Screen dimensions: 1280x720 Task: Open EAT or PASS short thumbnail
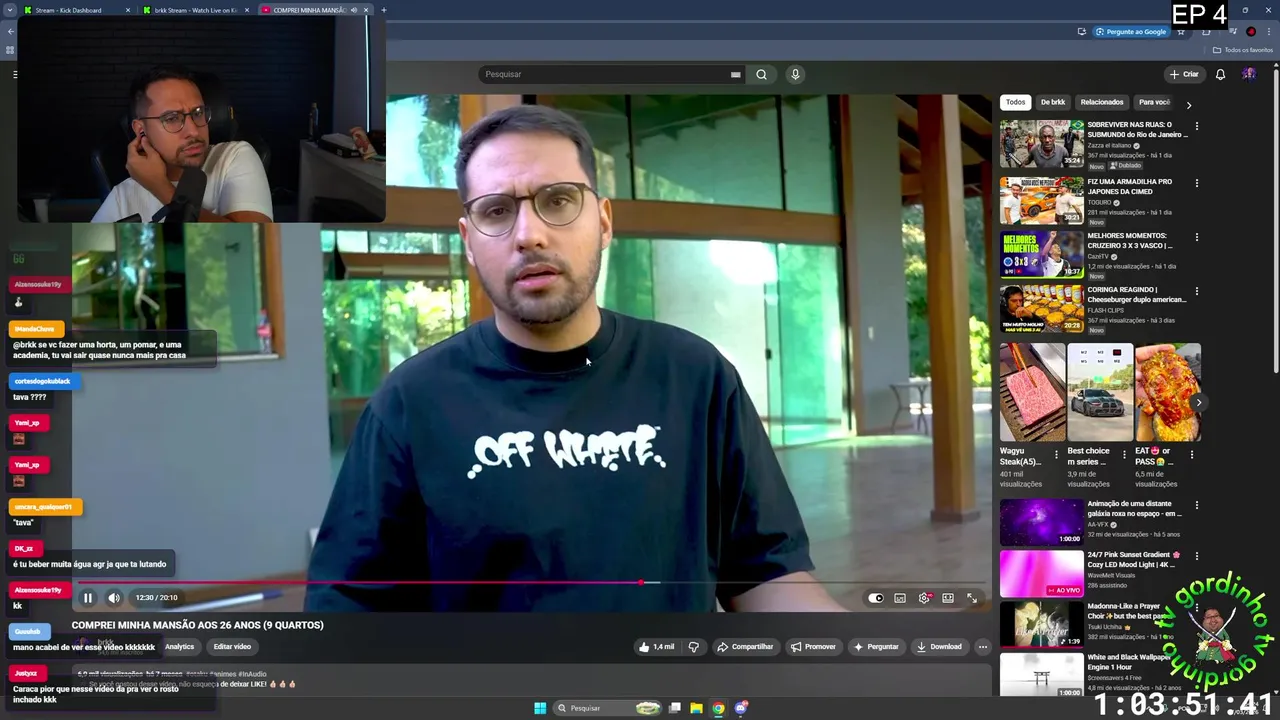pos(1168,392)
